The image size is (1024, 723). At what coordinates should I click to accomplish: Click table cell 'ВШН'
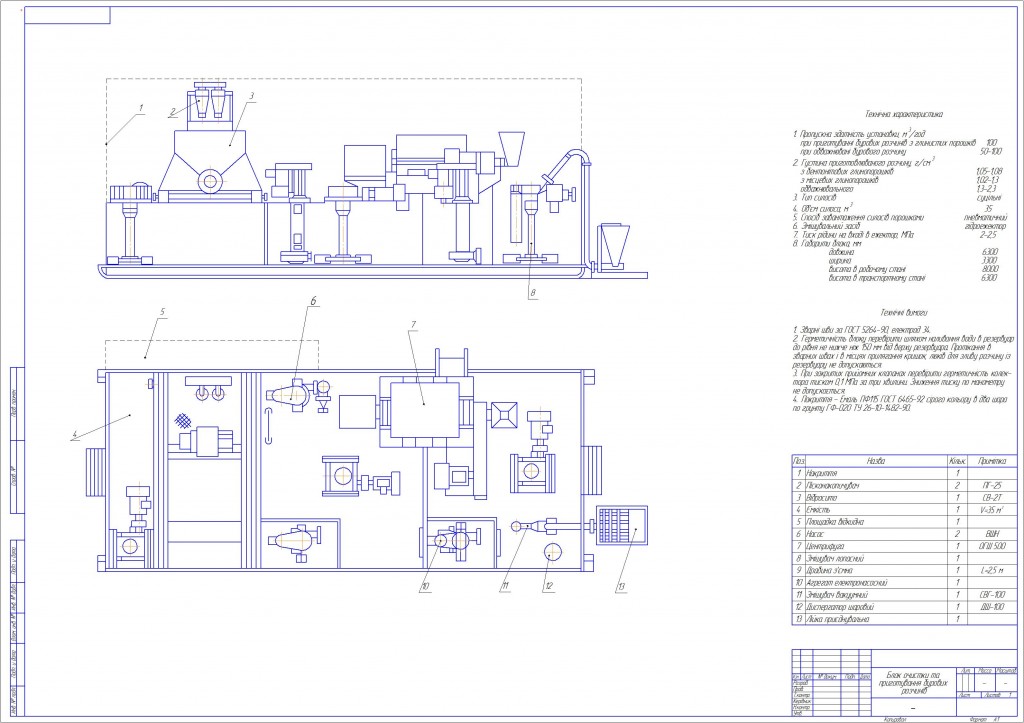point(992,534)
